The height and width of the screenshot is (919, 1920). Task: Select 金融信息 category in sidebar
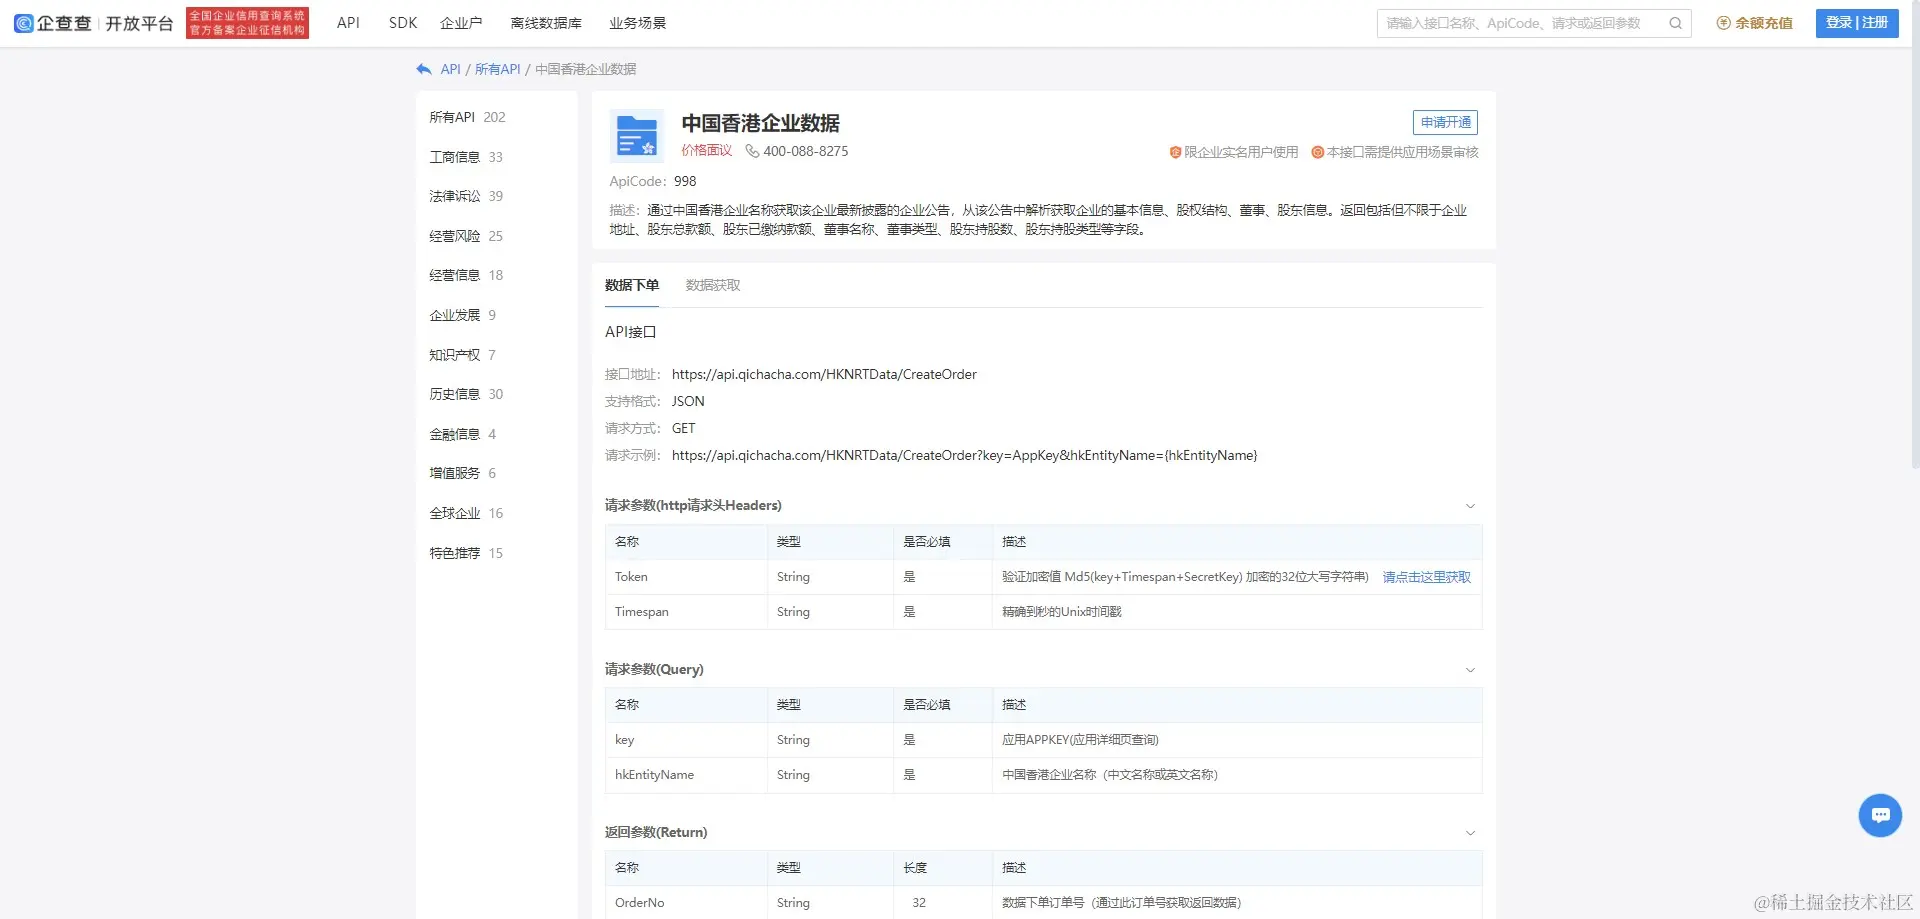tap(463, 434)
